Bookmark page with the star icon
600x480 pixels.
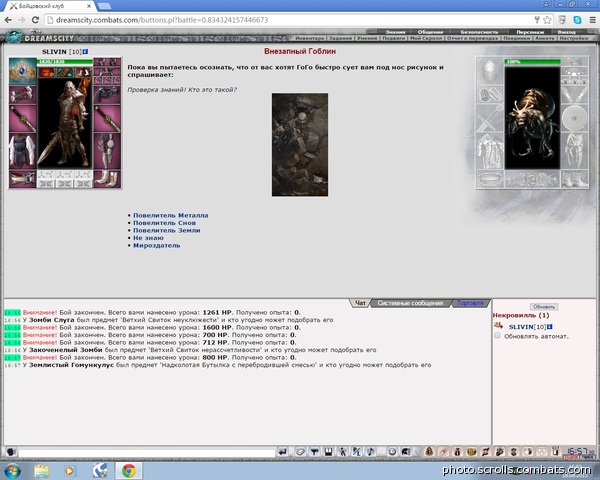coord(547,20)
